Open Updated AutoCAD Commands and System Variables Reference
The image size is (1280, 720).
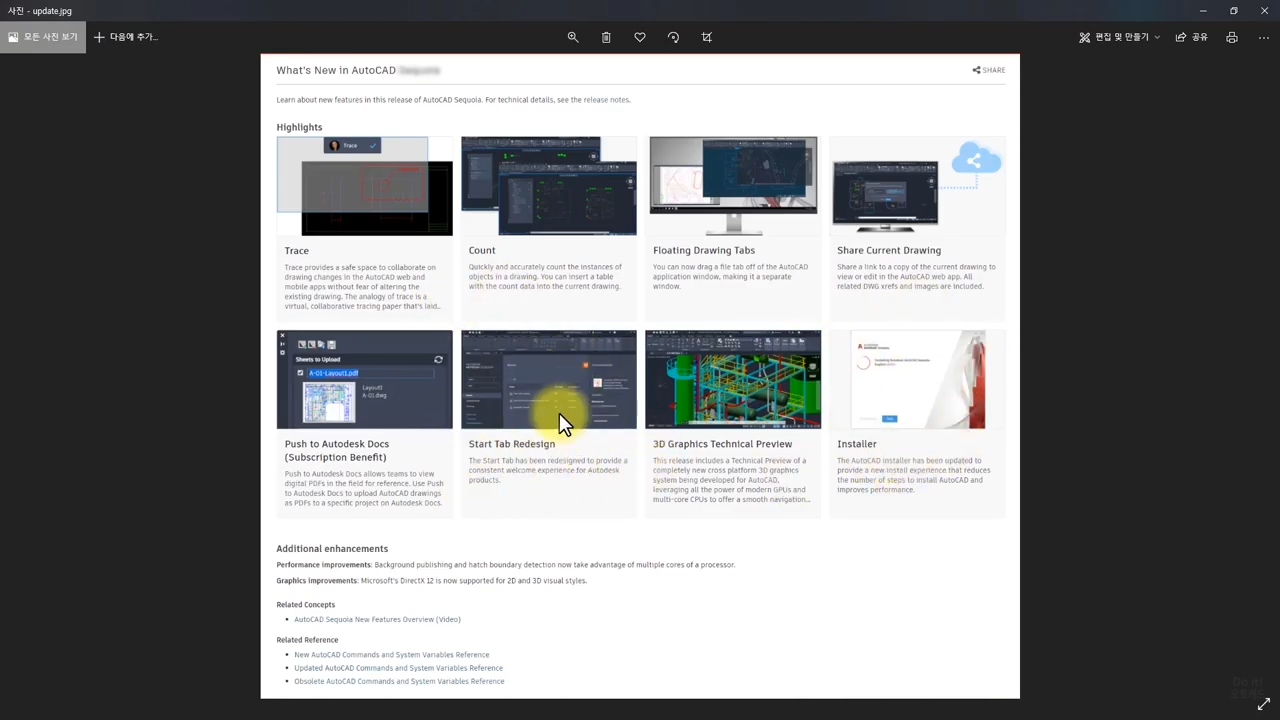coord(398,668)
